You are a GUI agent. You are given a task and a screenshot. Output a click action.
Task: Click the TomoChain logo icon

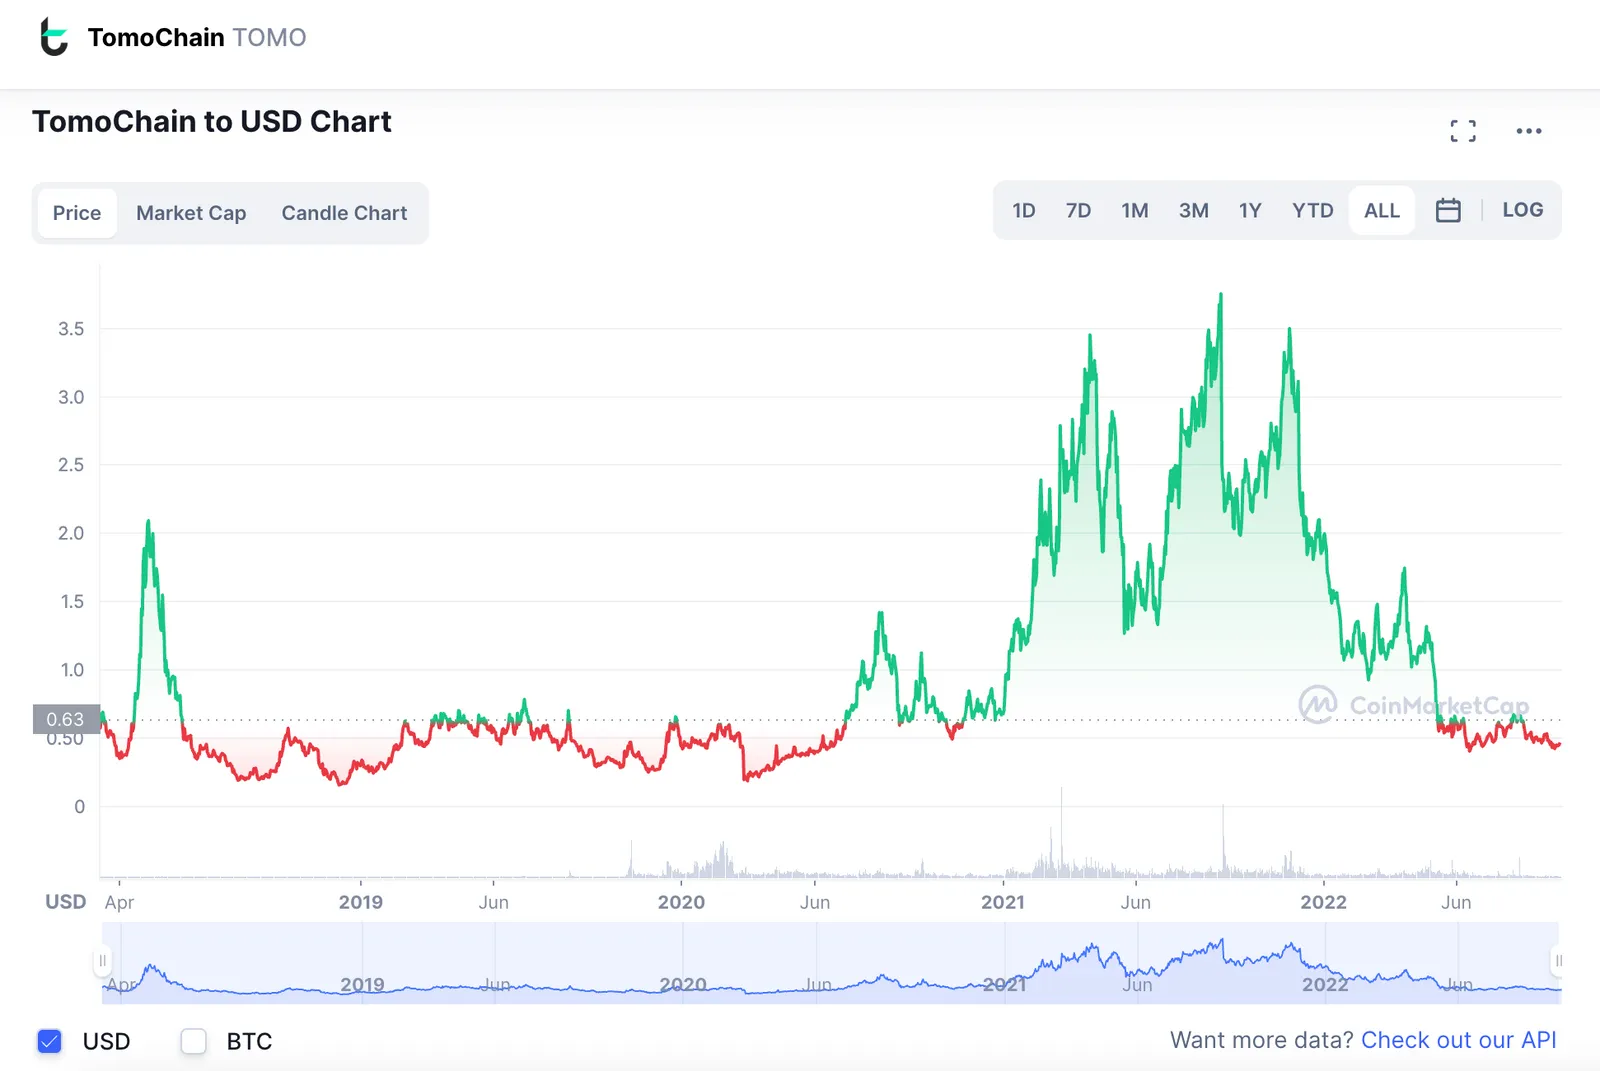[53, 37]
